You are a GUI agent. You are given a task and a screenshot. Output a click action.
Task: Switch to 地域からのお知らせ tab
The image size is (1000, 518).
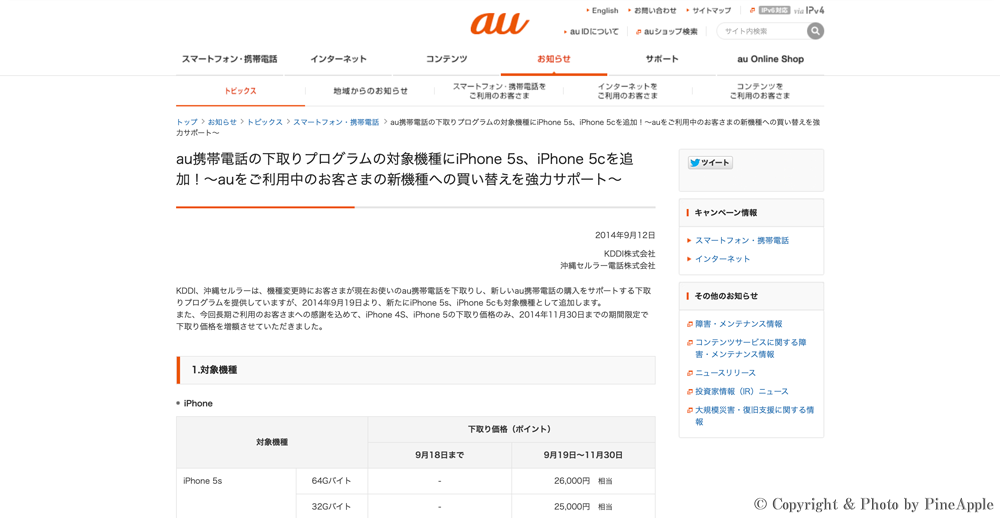pyautogui.click(x=370, y=91)
